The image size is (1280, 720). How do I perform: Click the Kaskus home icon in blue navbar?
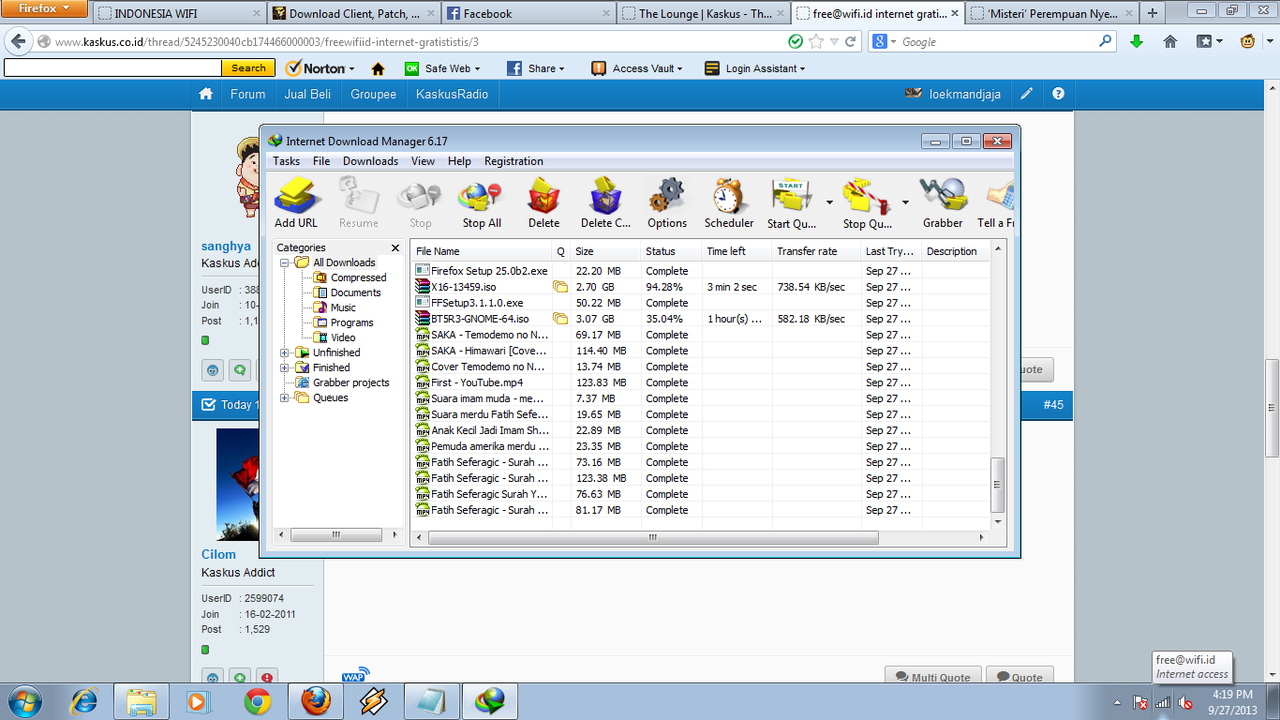tap(206, 94)
